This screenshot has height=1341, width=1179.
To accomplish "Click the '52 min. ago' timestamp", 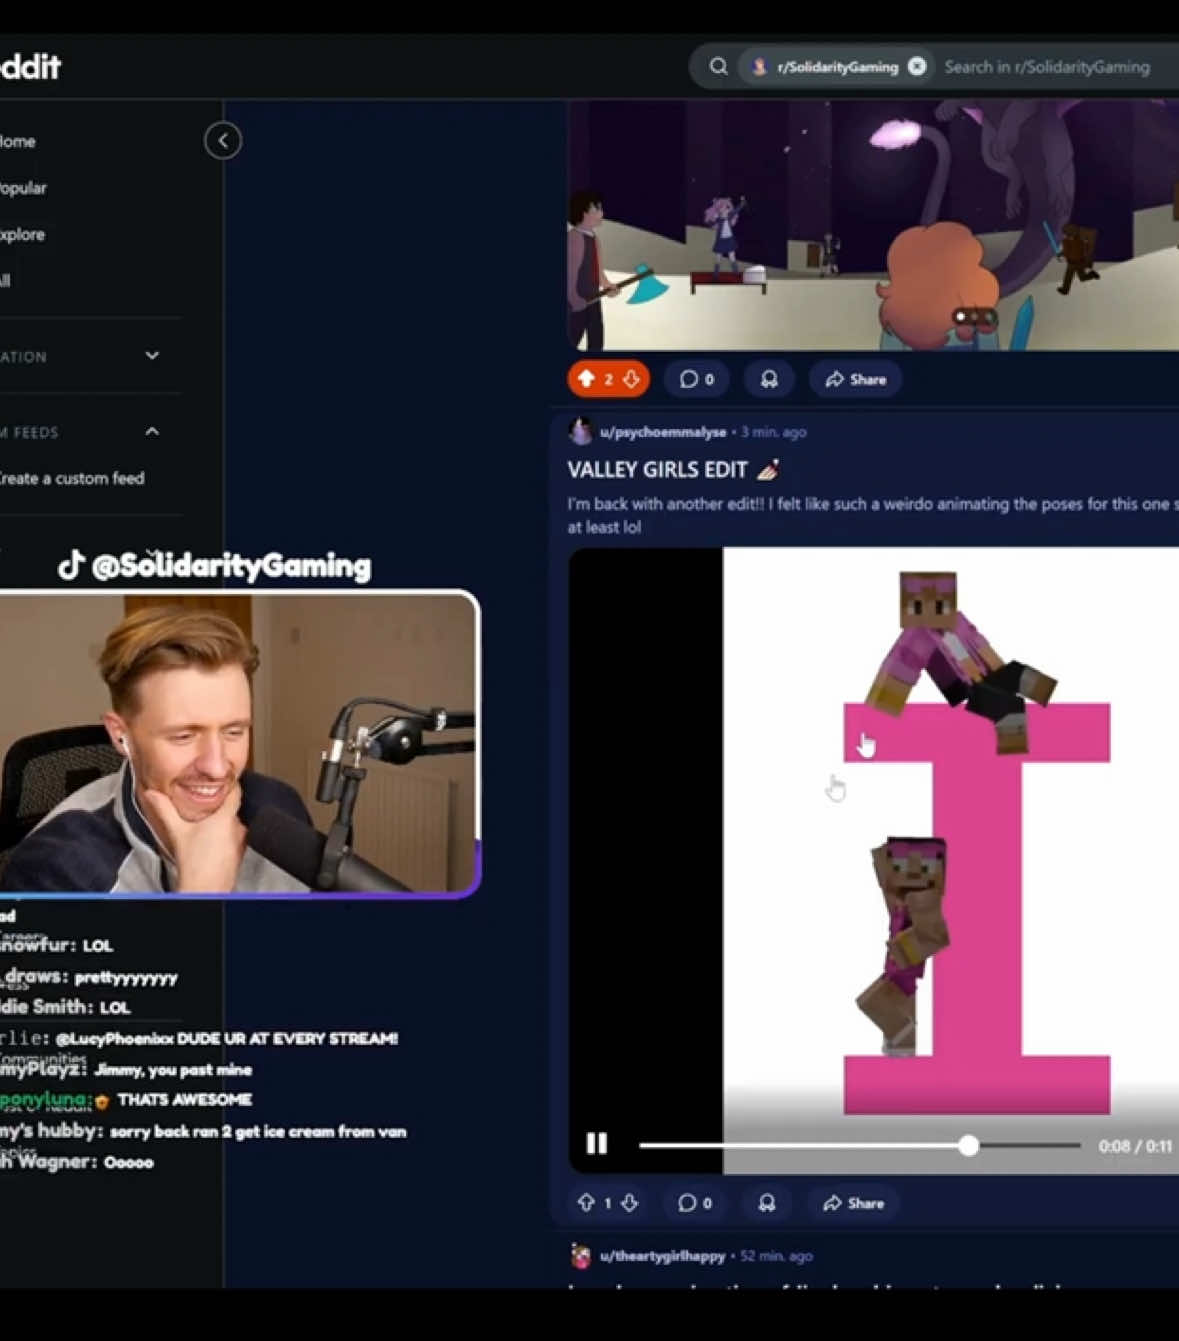I will [x=777, y=1256].
